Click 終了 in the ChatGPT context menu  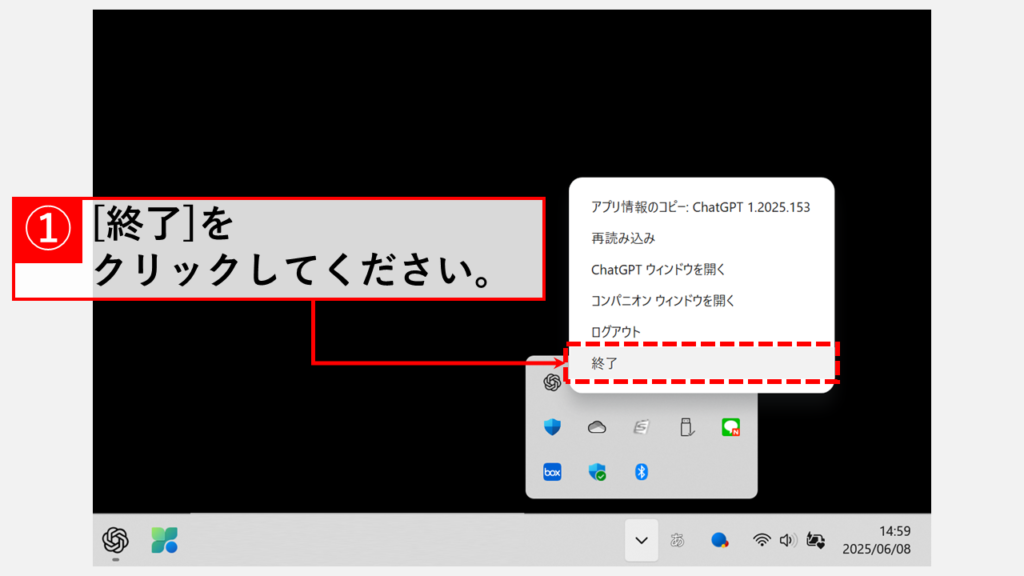605,364
